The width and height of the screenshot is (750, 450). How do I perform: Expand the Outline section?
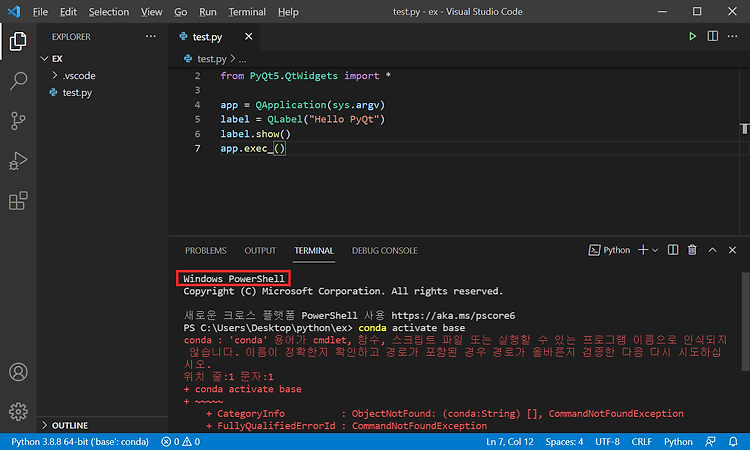point(102,425)
